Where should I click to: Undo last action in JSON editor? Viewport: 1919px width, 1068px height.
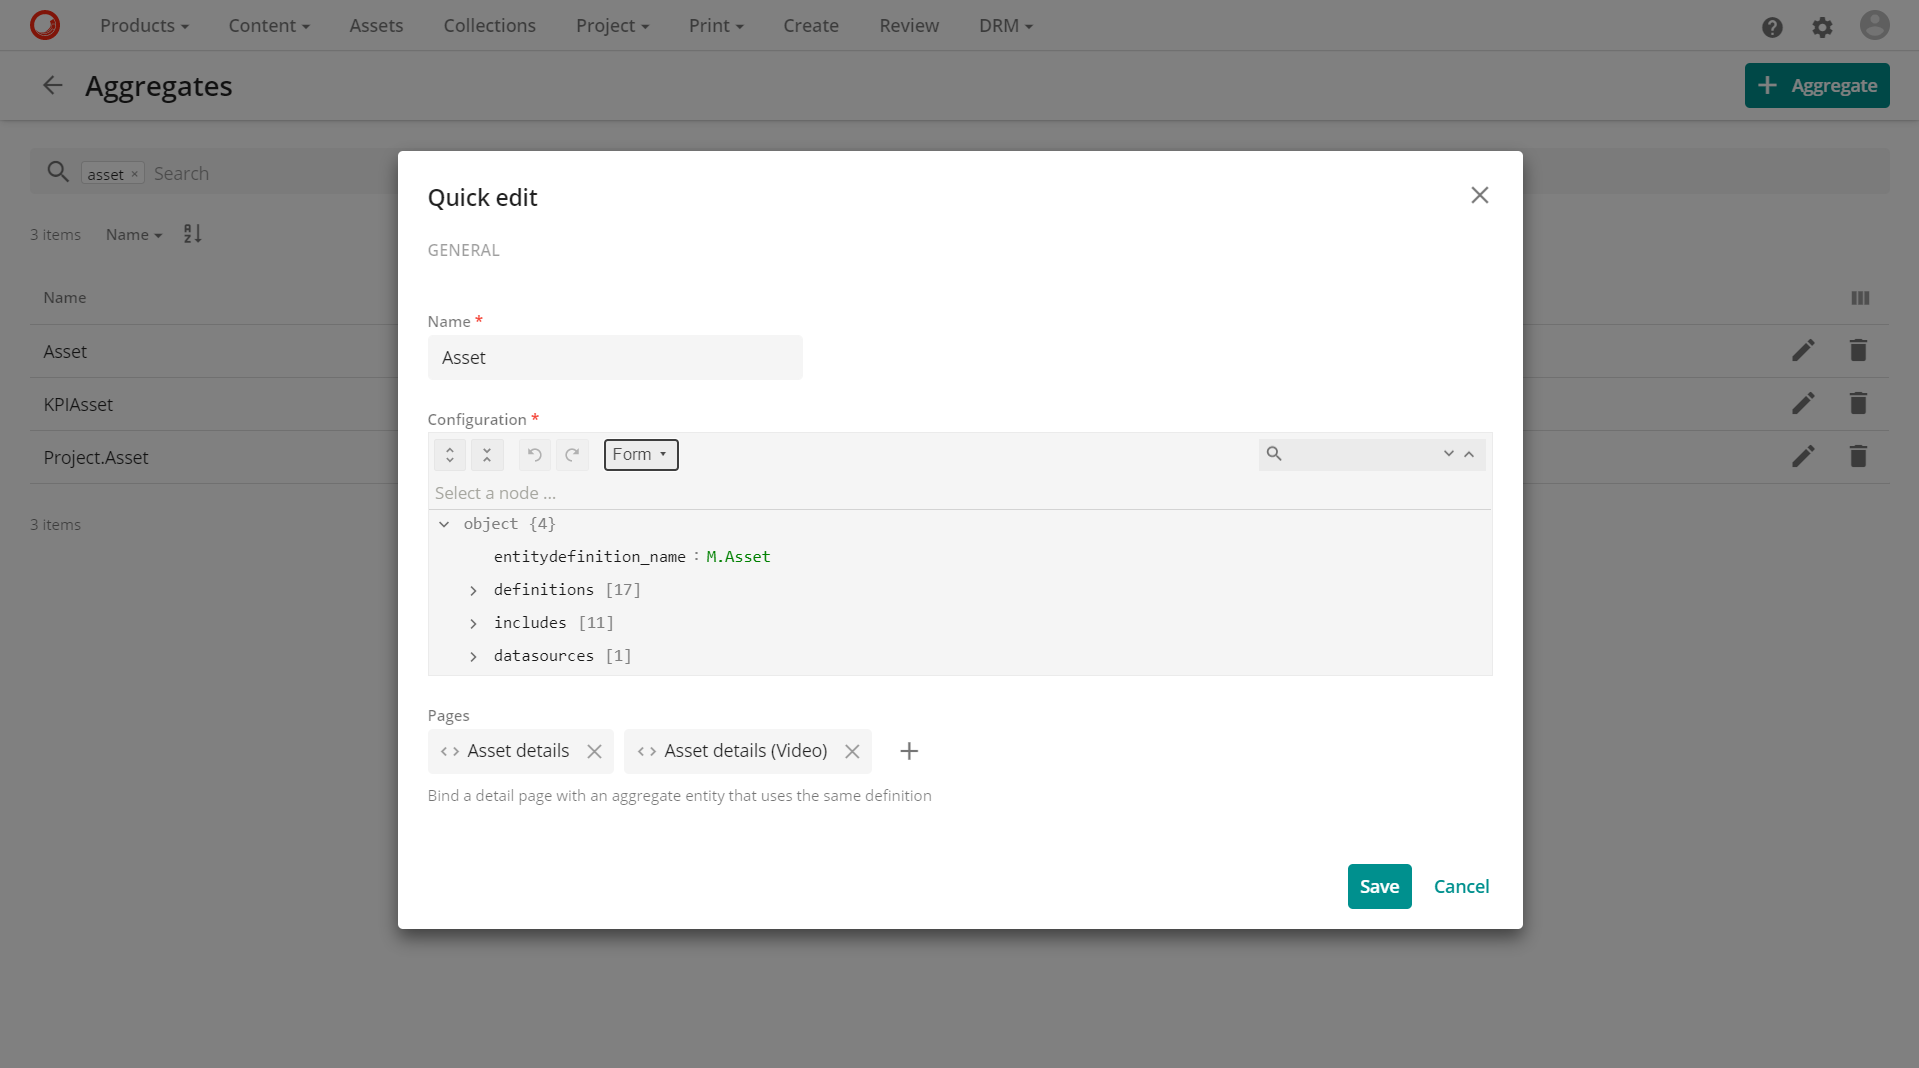[x=535, y=455]
